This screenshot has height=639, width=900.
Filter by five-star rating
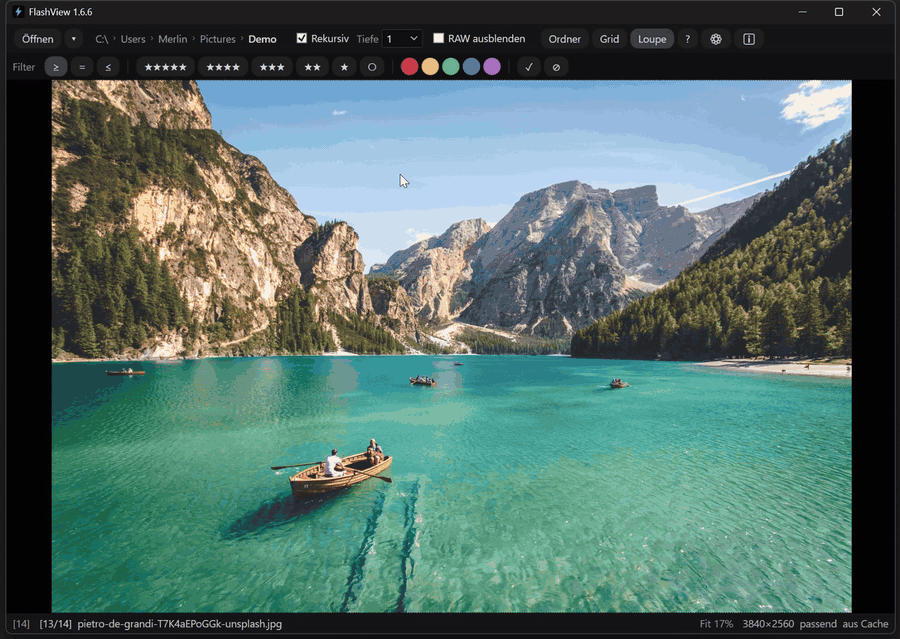coord(166,67)
